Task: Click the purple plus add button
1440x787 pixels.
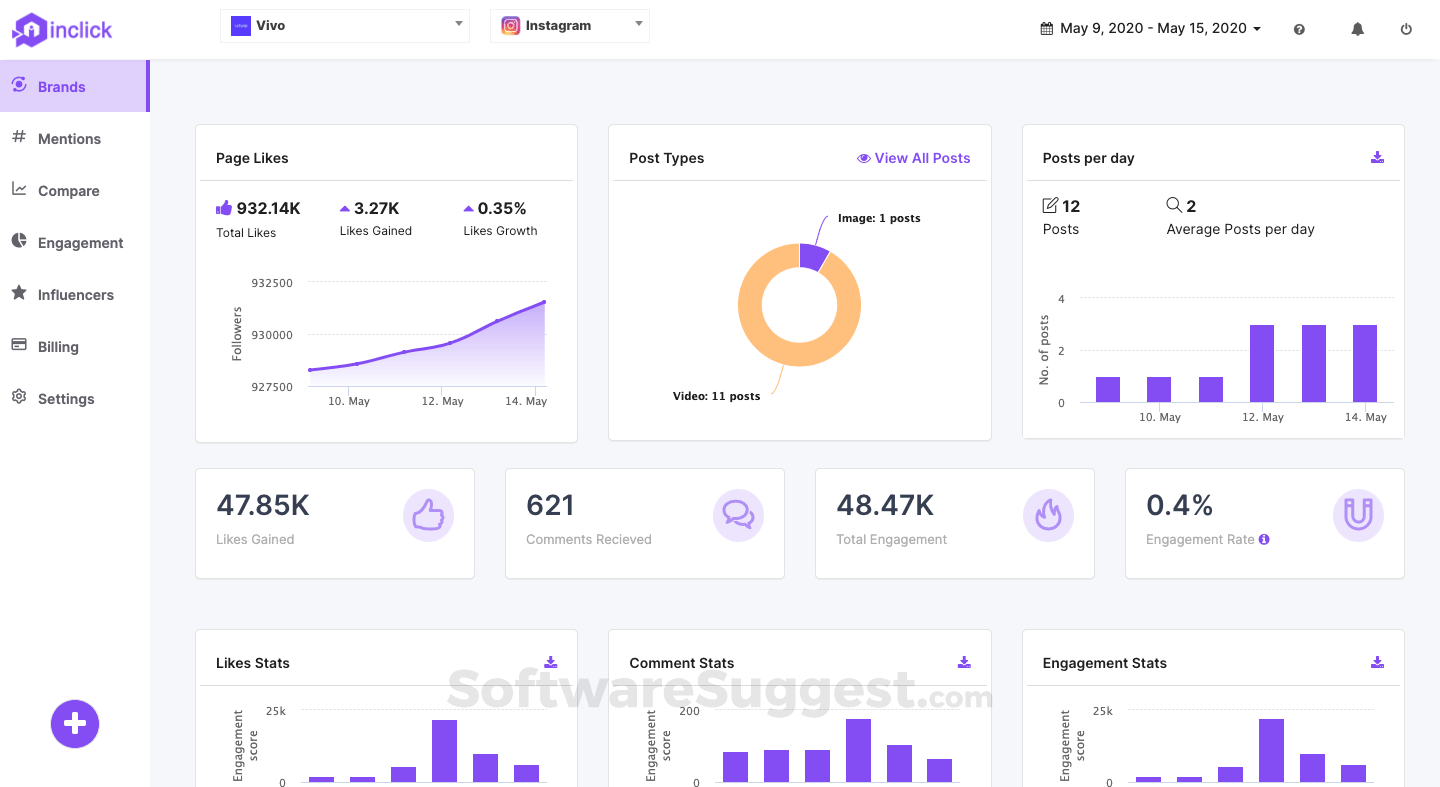Action: pyautogui.click(x=75, y=723)
